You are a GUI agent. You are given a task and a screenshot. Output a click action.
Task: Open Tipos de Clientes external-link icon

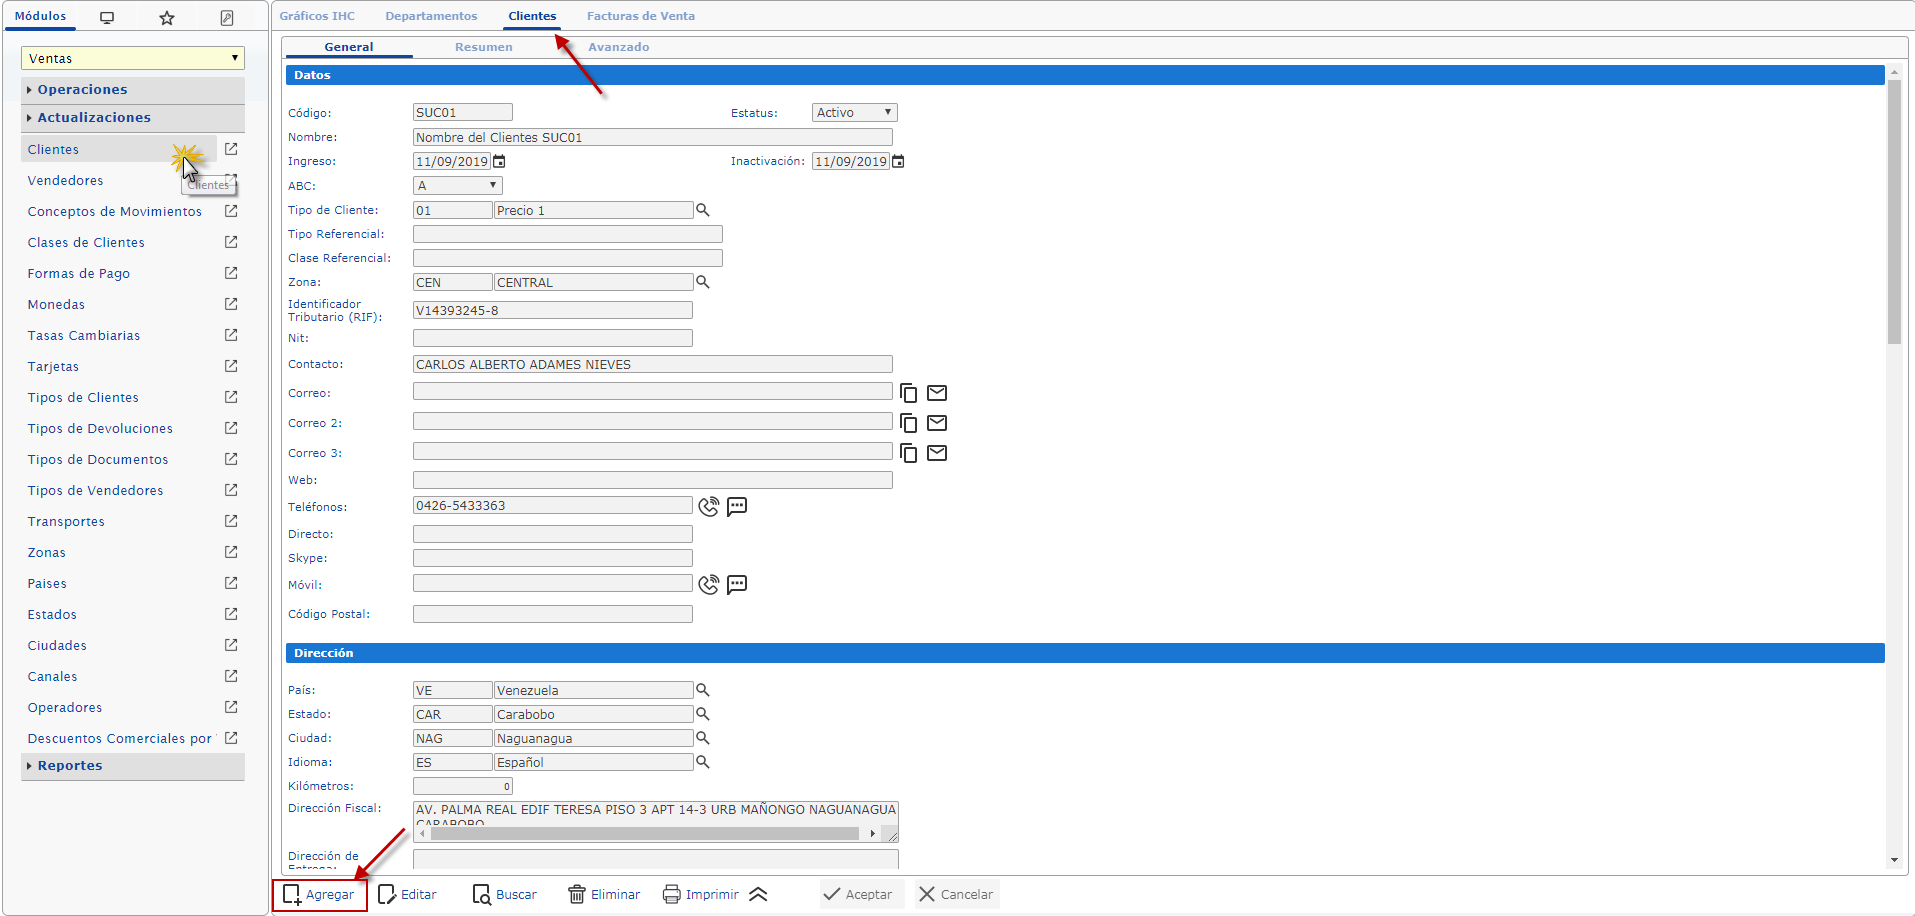pyautogui.click(x=231, y=397)
